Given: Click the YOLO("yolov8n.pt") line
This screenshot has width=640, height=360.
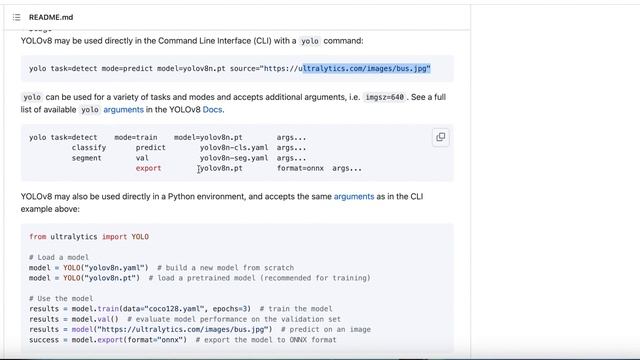Looking at the screenshot, I should [x=200, y=278].
